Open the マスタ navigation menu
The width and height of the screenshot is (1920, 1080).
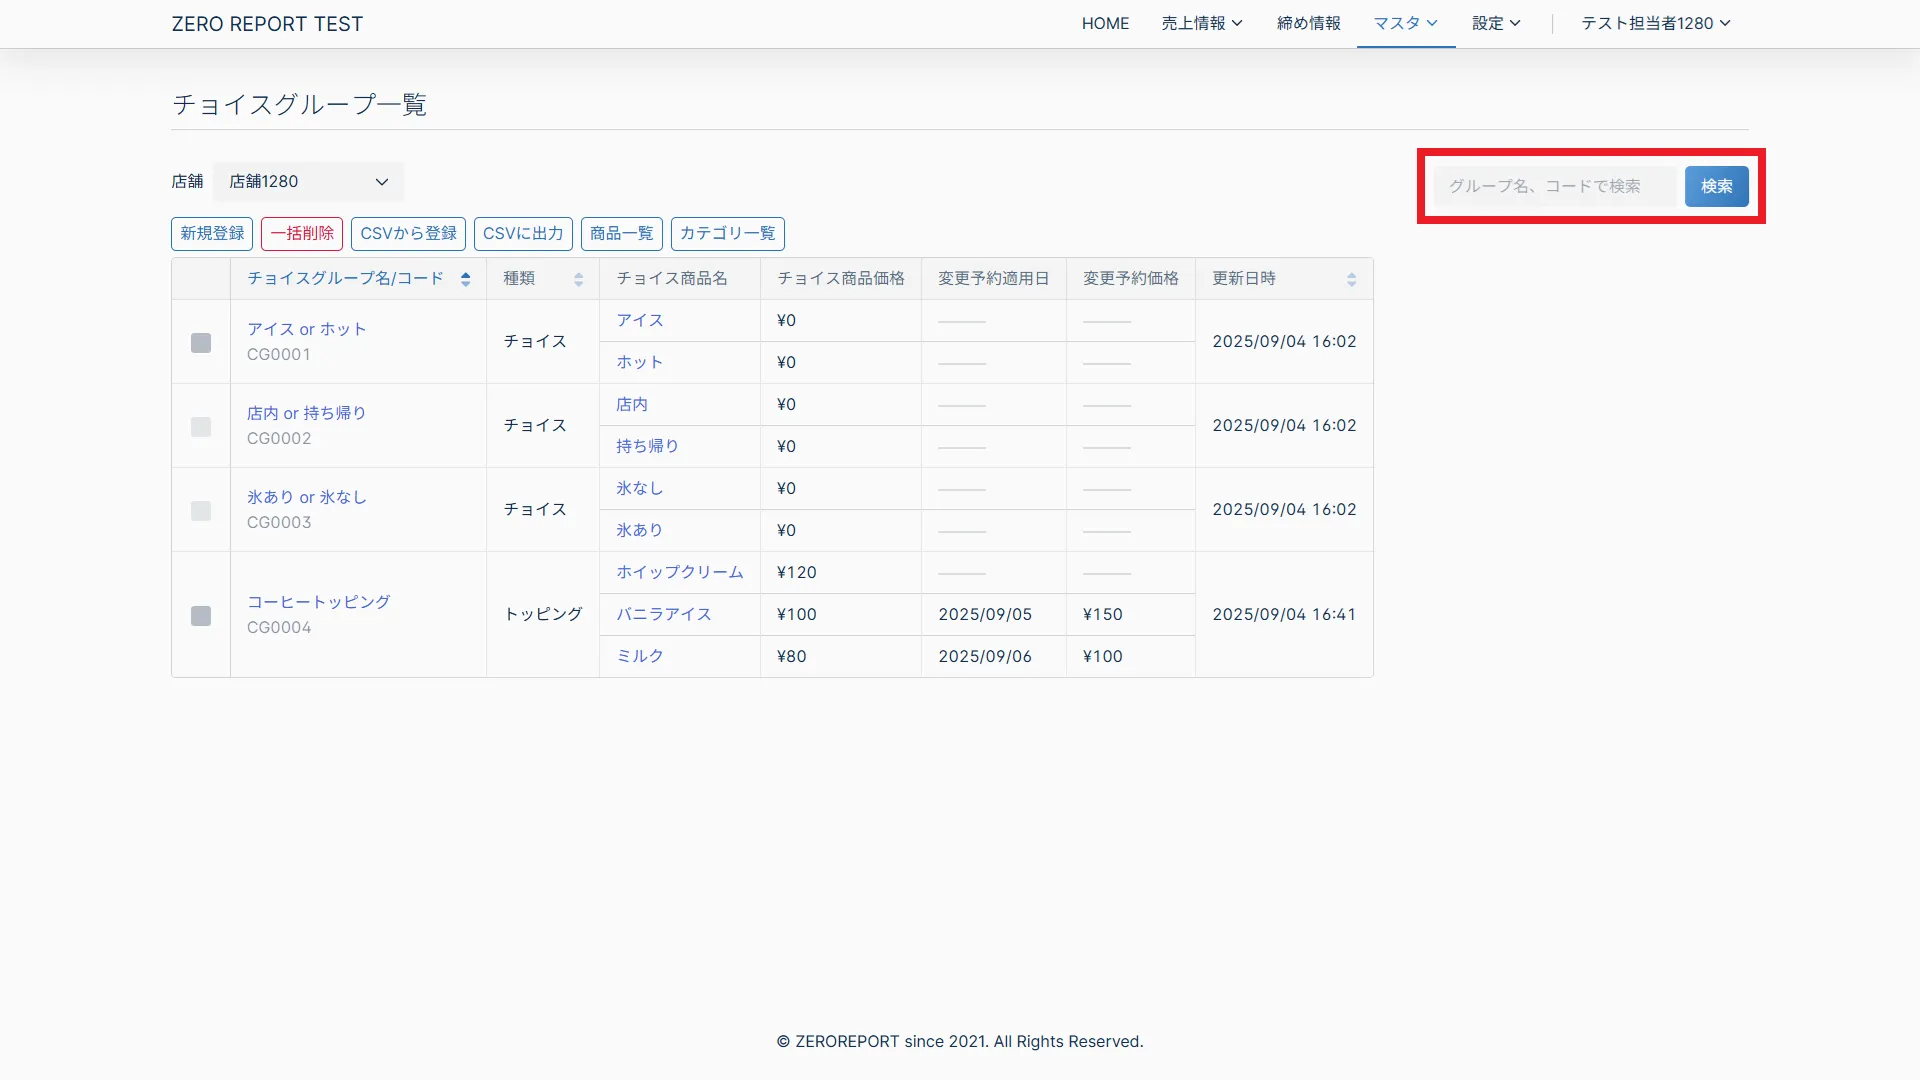point(1405,23)
